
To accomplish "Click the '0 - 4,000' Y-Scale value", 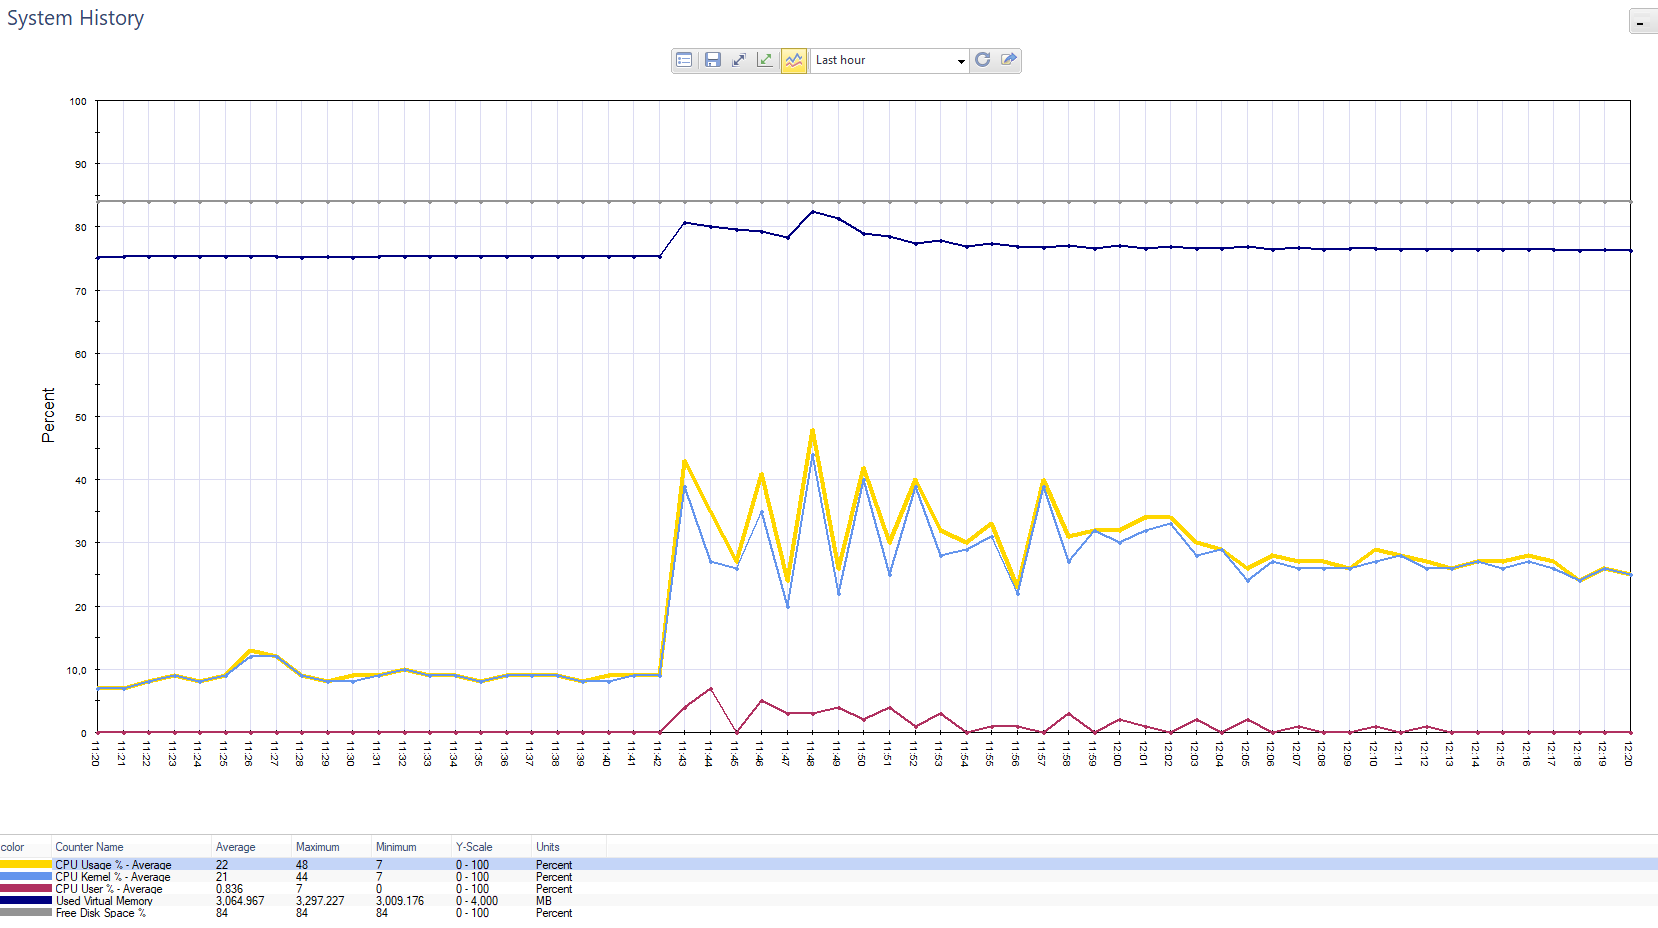I will tap(477, 900).
